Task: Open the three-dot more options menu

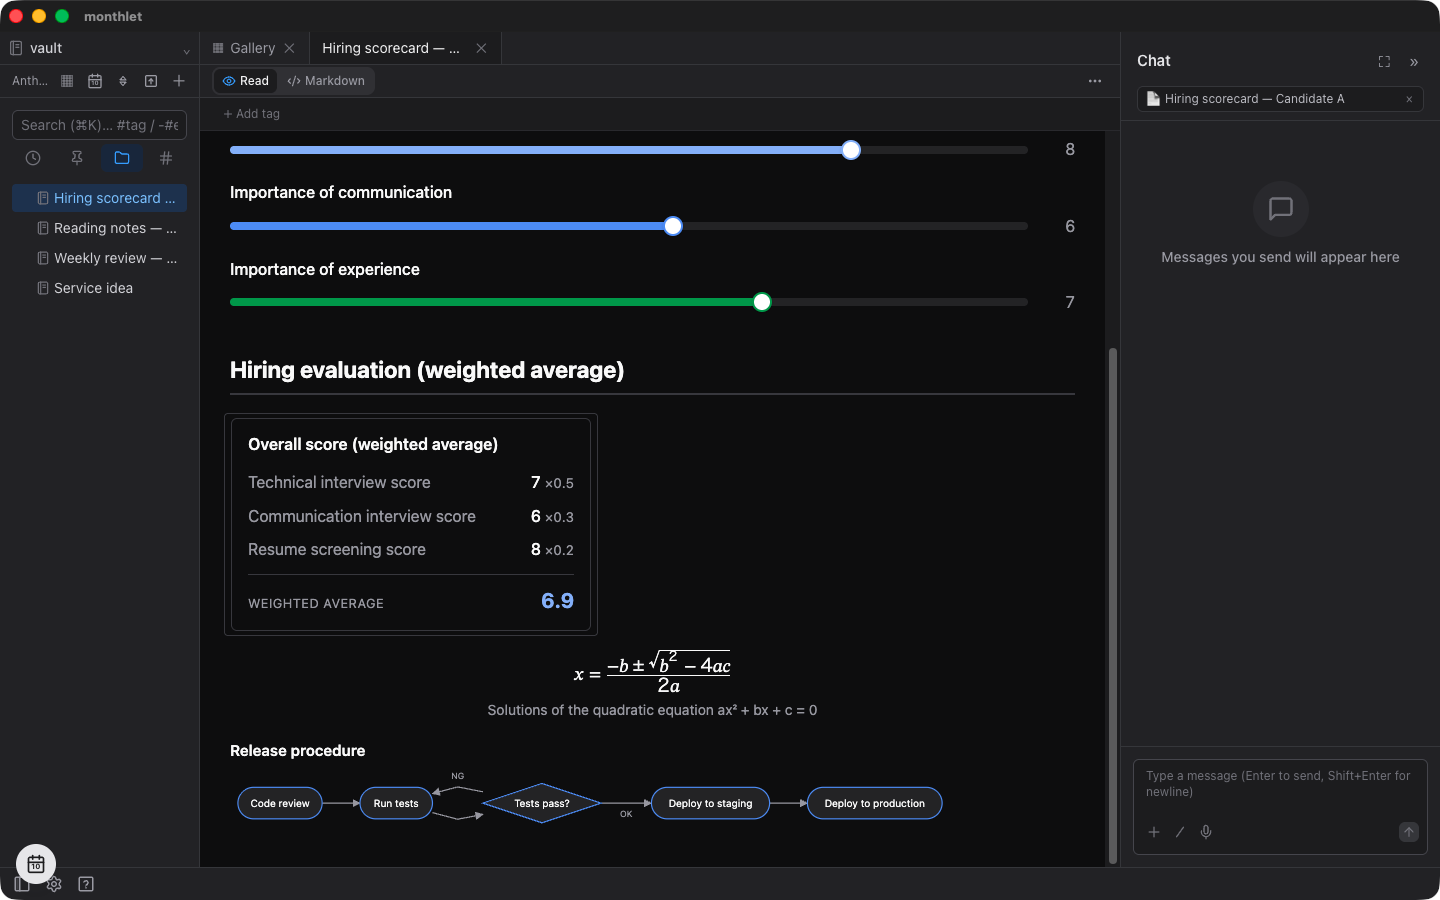Action: [1095, 81]
